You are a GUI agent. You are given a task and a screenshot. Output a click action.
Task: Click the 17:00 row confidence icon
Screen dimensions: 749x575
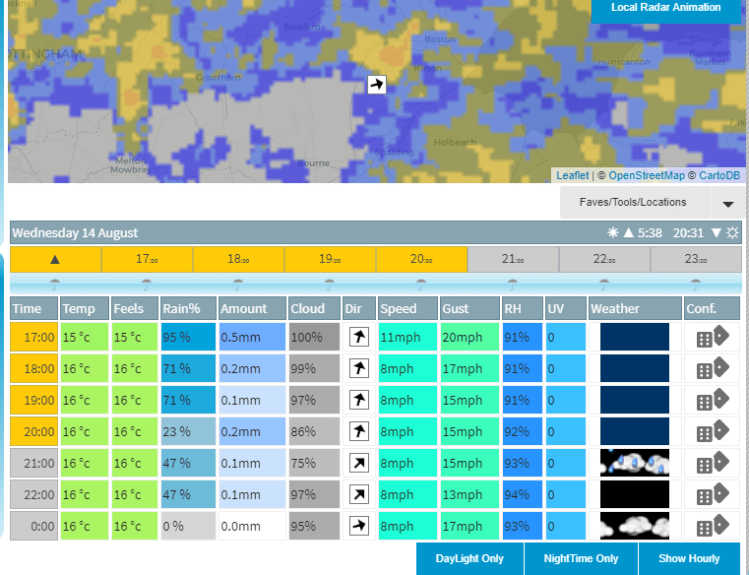click(x=712, y=337)
